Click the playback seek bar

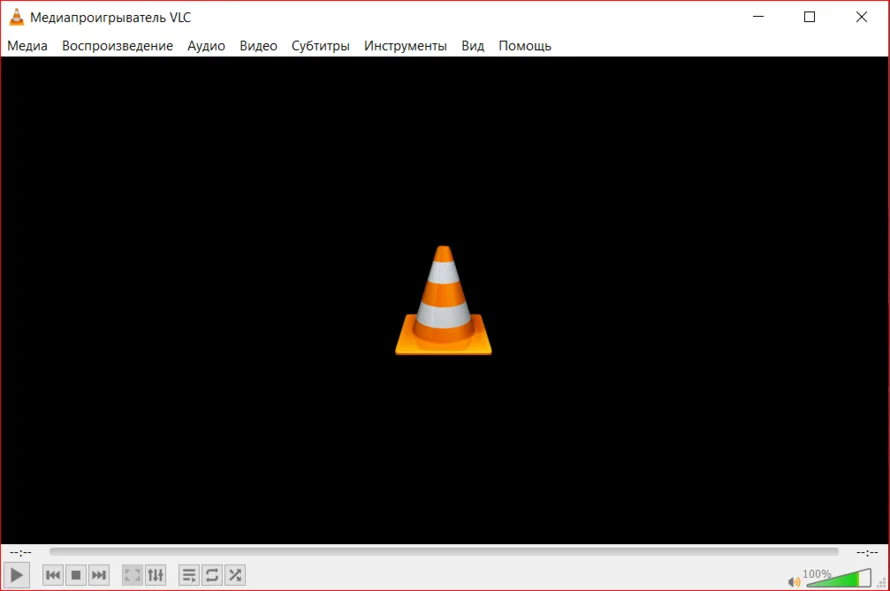443,551
